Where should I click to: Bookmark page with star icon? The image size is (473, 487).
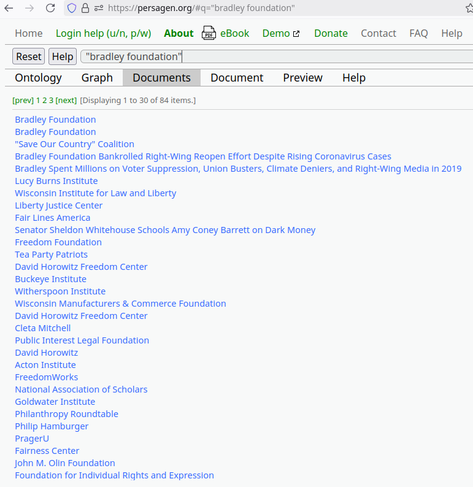pos(469,8)
